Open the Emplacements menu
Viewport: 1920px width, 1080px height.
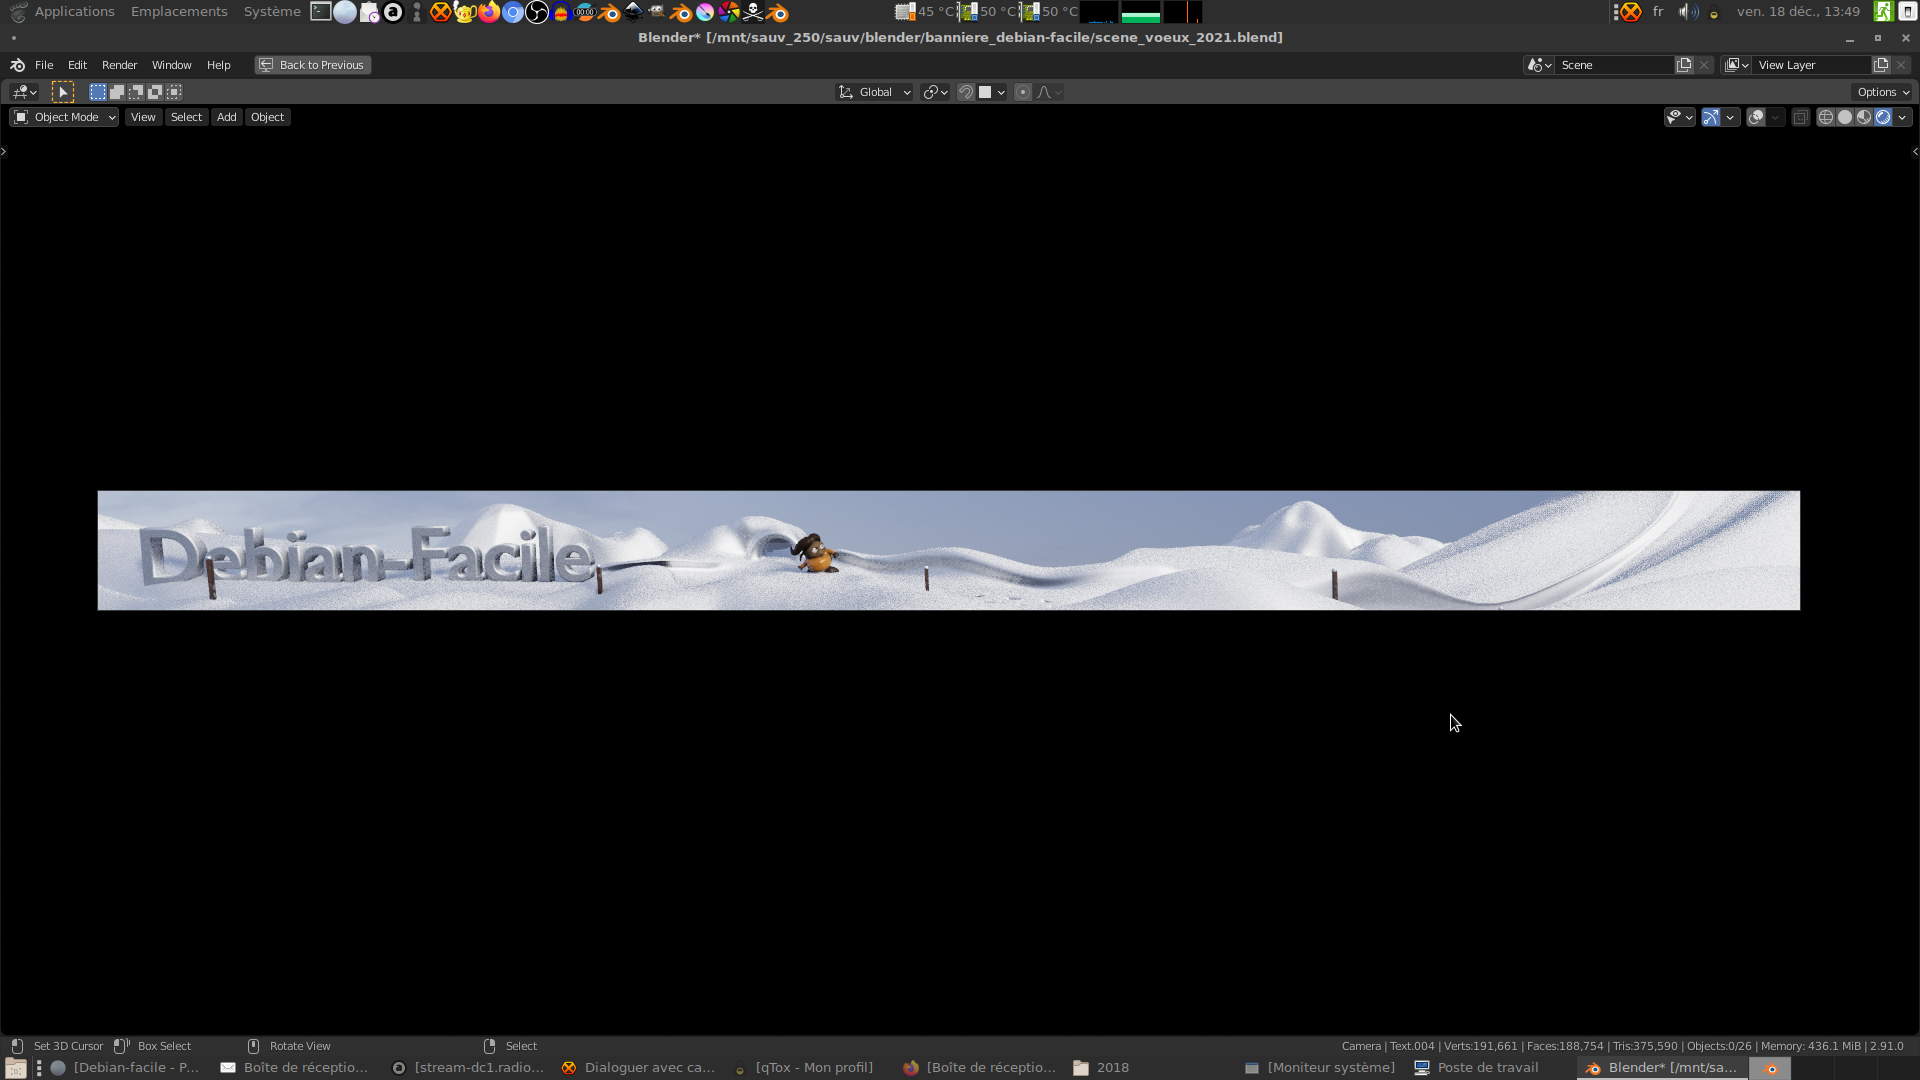coord(179,12)
